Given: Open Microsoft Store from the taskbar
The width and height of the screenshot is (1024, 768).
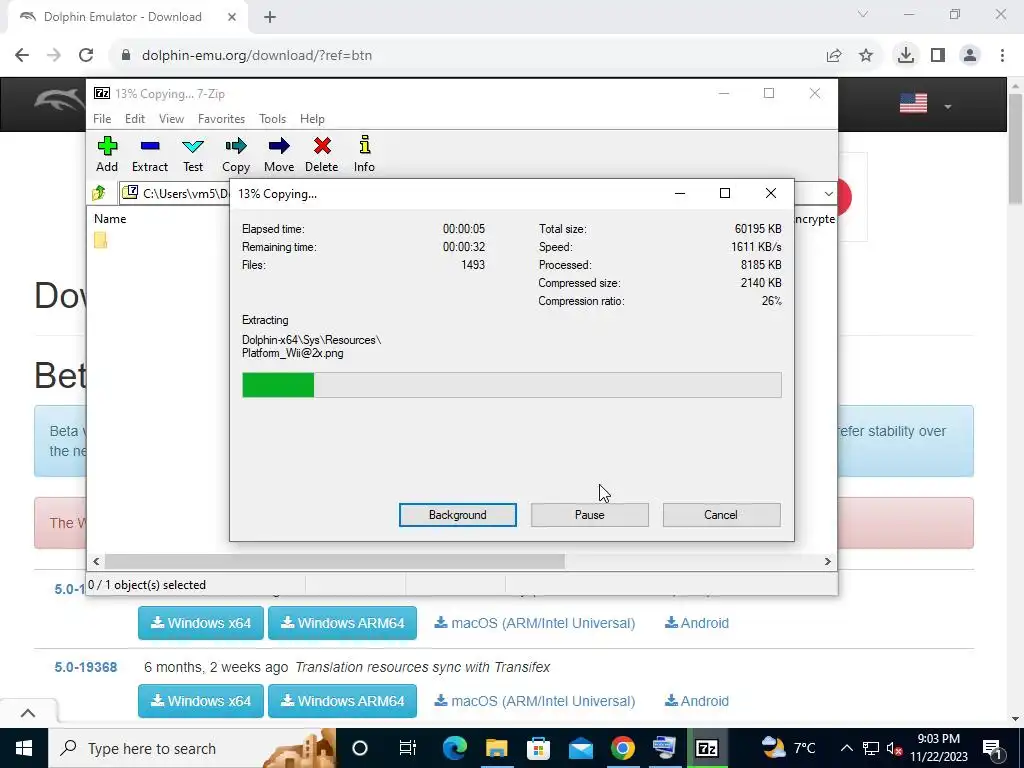Looking at the screenshot, I should pyautogui.click(x=538, y=748).
